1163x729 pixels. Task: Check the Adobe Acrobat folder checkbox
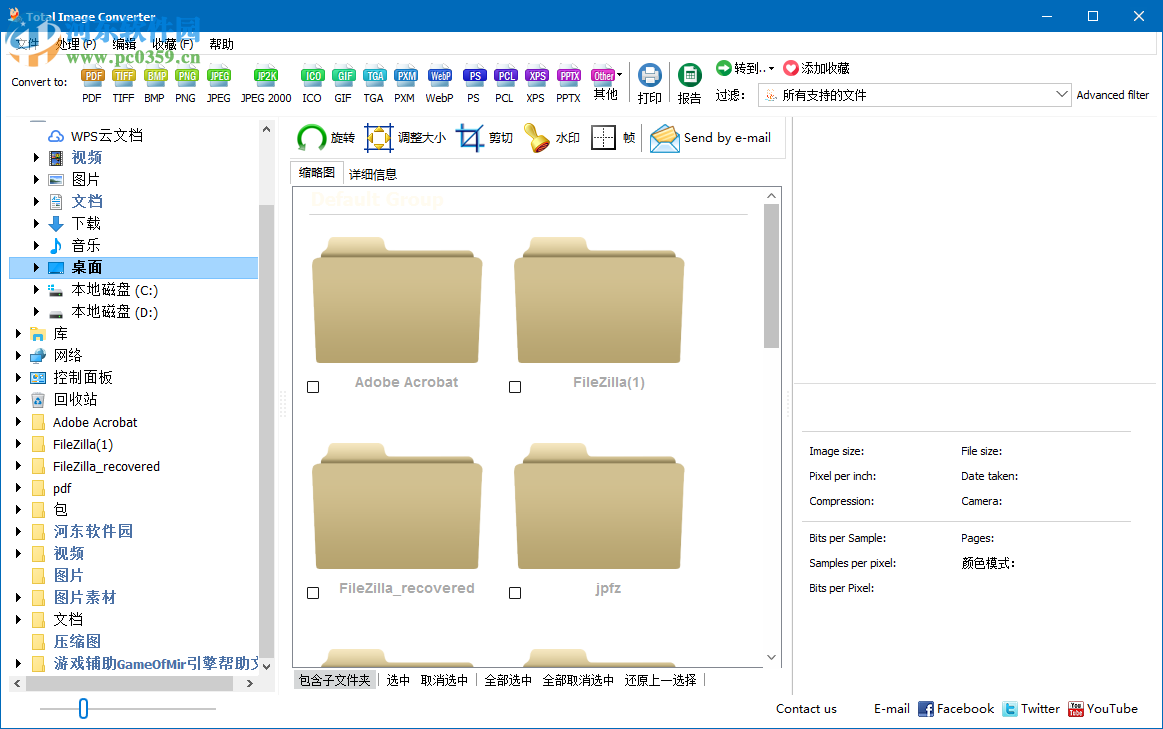[x=313, y=387]
